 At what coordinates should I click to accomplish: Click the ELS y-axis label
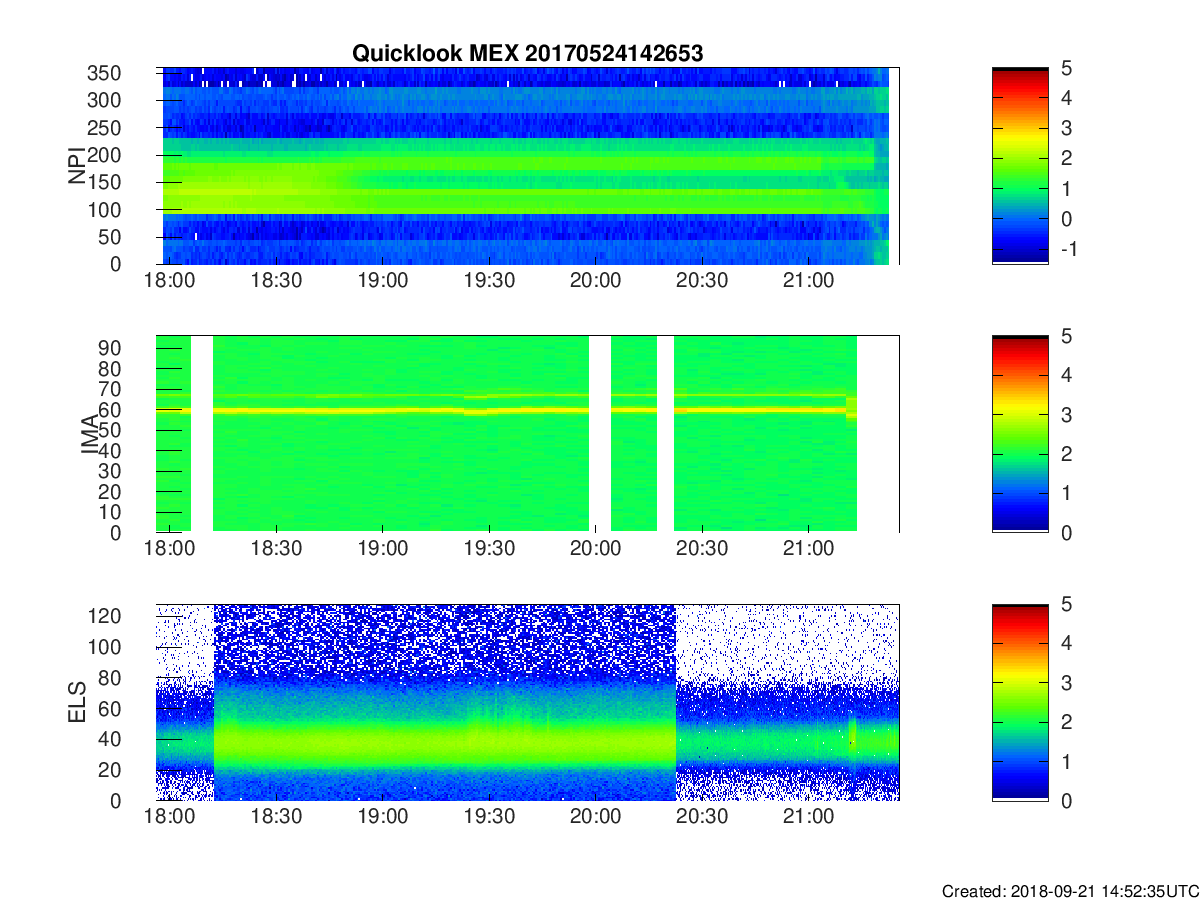[x=76, y=702]
